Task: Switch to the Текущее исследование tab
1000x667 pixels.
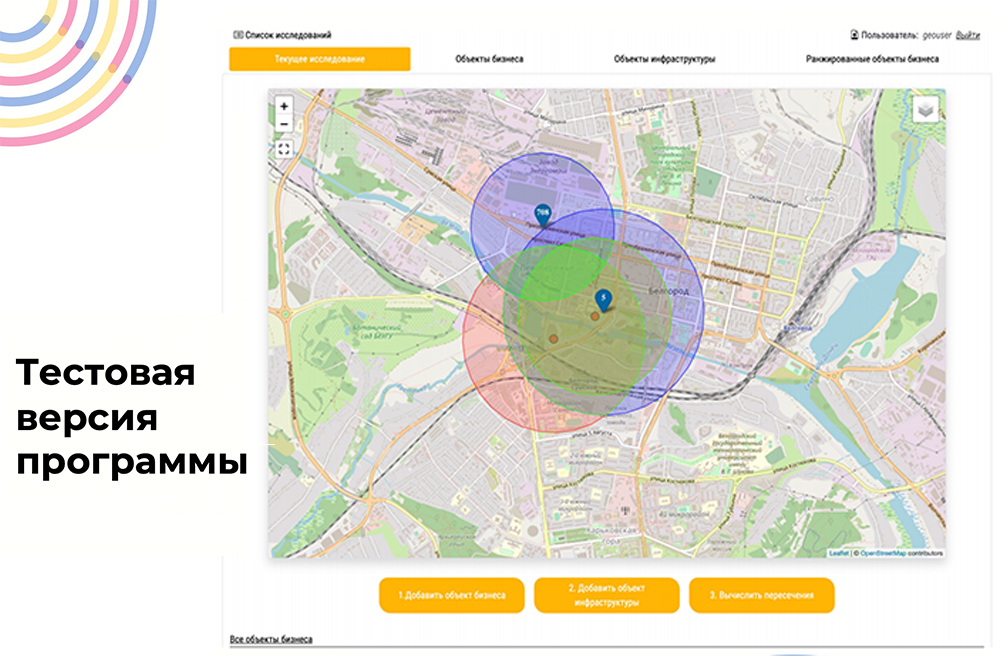Action: 320,59
